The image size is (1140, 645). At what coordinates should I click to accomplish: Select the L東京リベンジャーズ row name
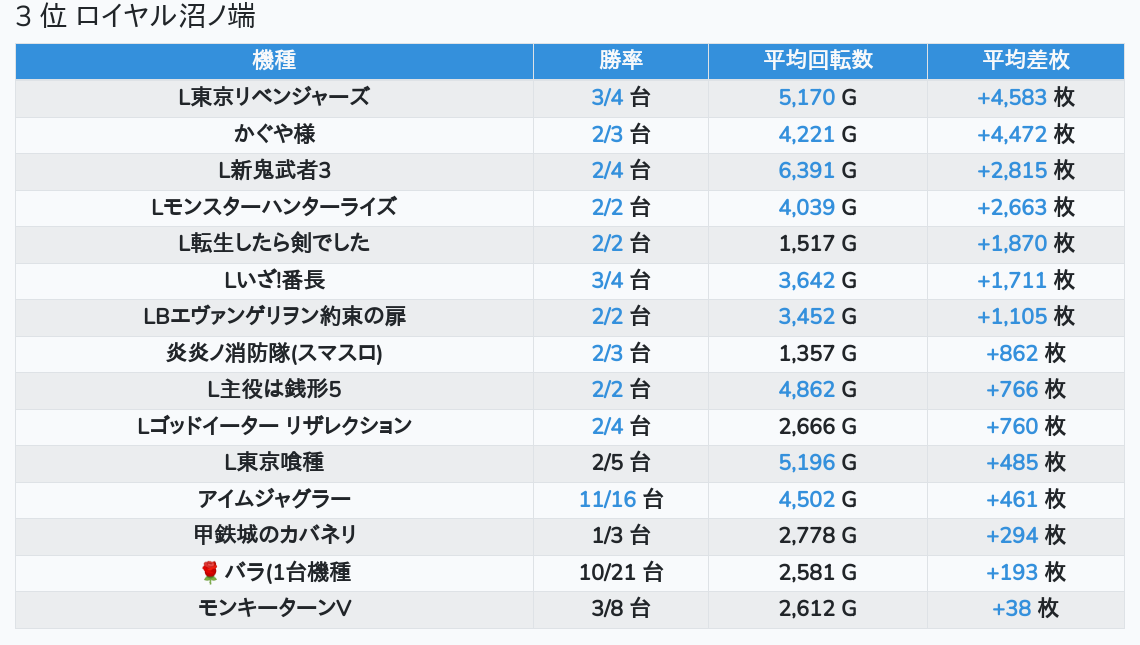274,98
